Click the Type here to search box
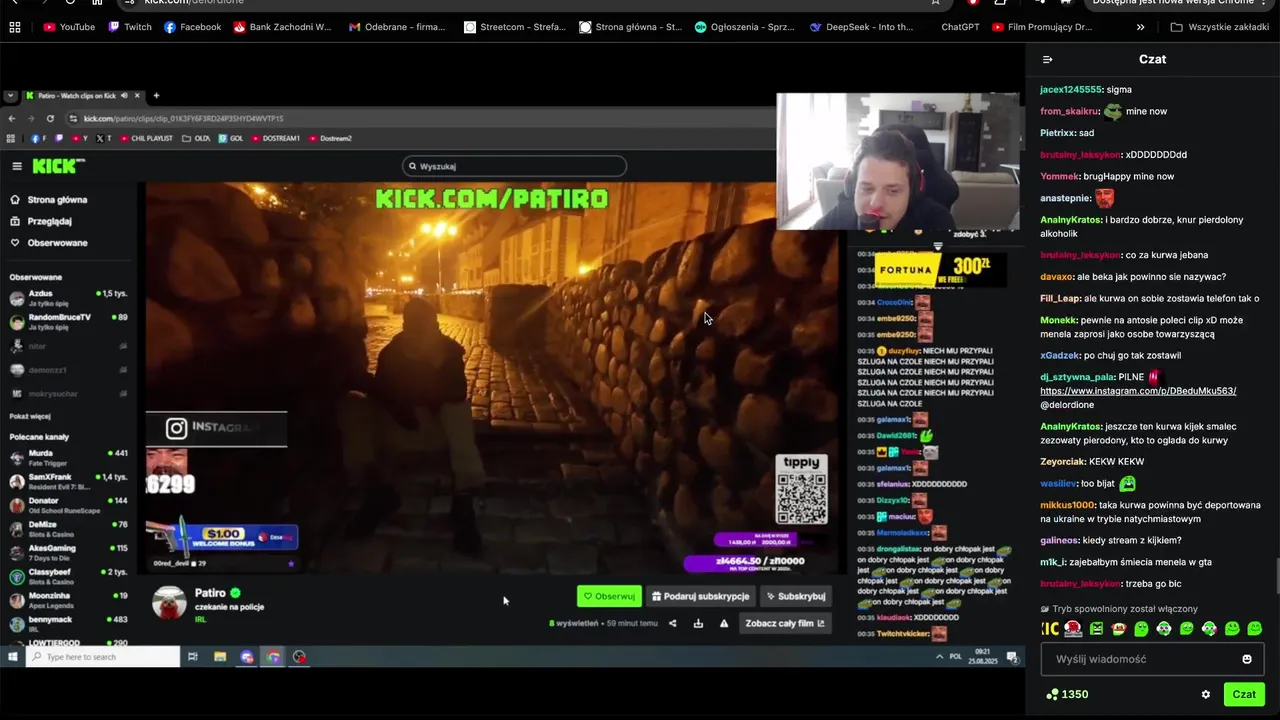The height and width of the screenshot is (720, 1280). [x=103, y=657]
